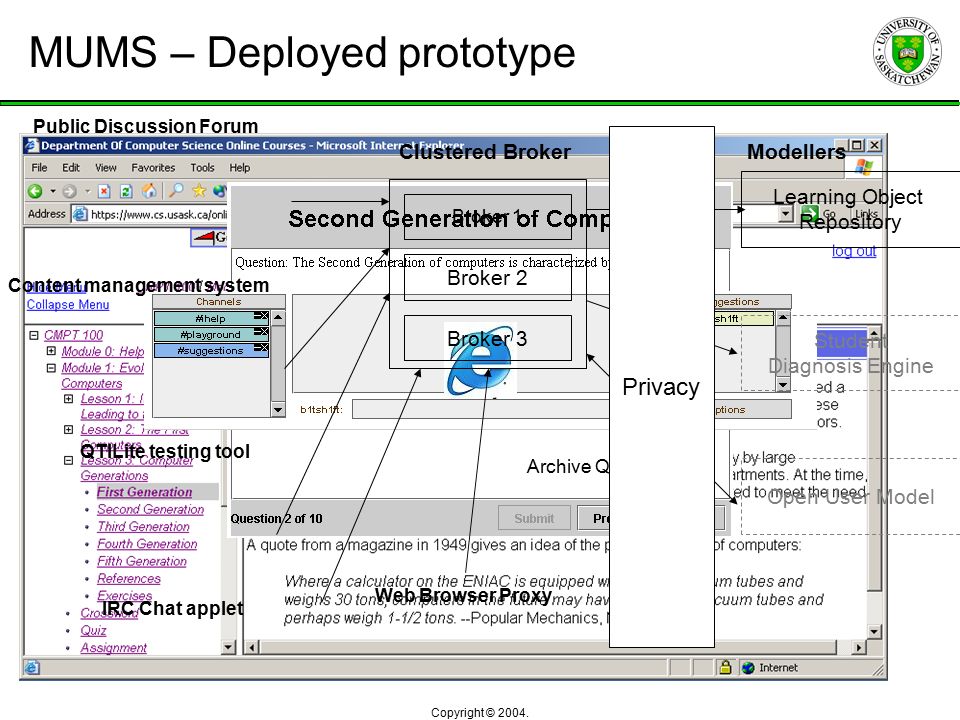
Task: Click the Windows flag logo throbber
Action: pyautogui.click(x=864, y=166)
